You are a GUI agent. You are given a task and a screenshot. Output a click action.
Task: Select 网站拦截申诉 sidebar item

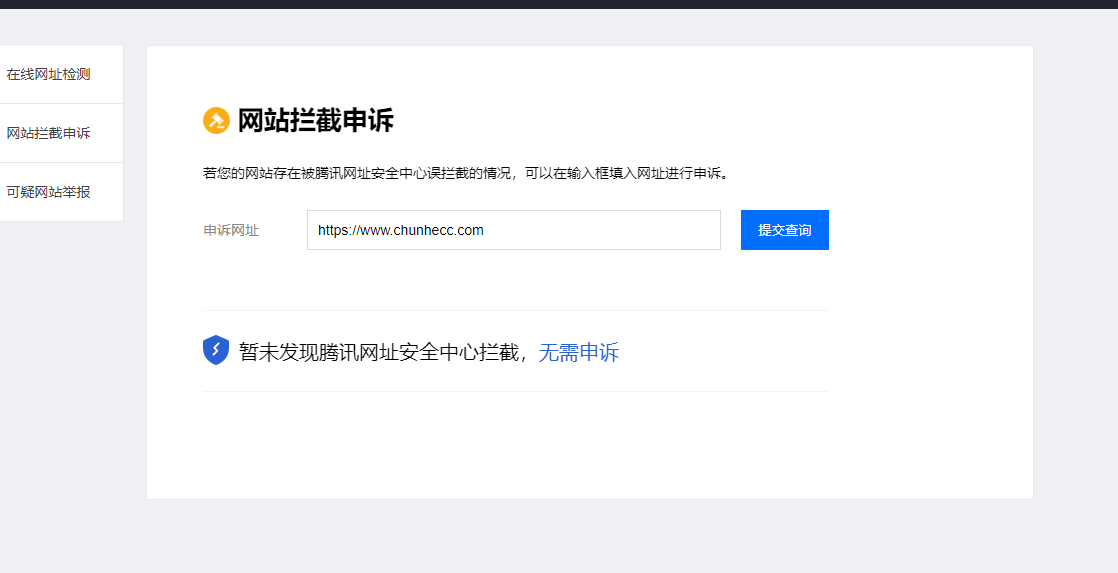(x=48, y=133)
